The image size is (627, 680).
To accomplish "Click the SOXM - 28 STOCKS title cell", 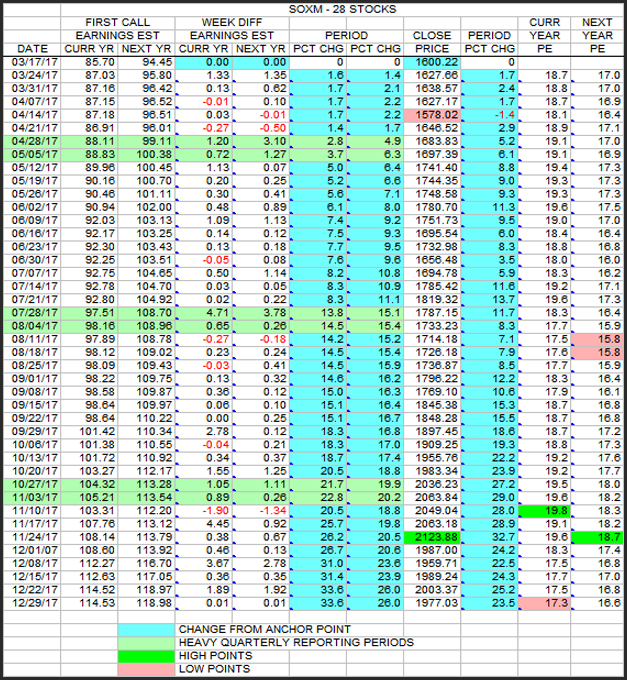I will pos(345,9).
